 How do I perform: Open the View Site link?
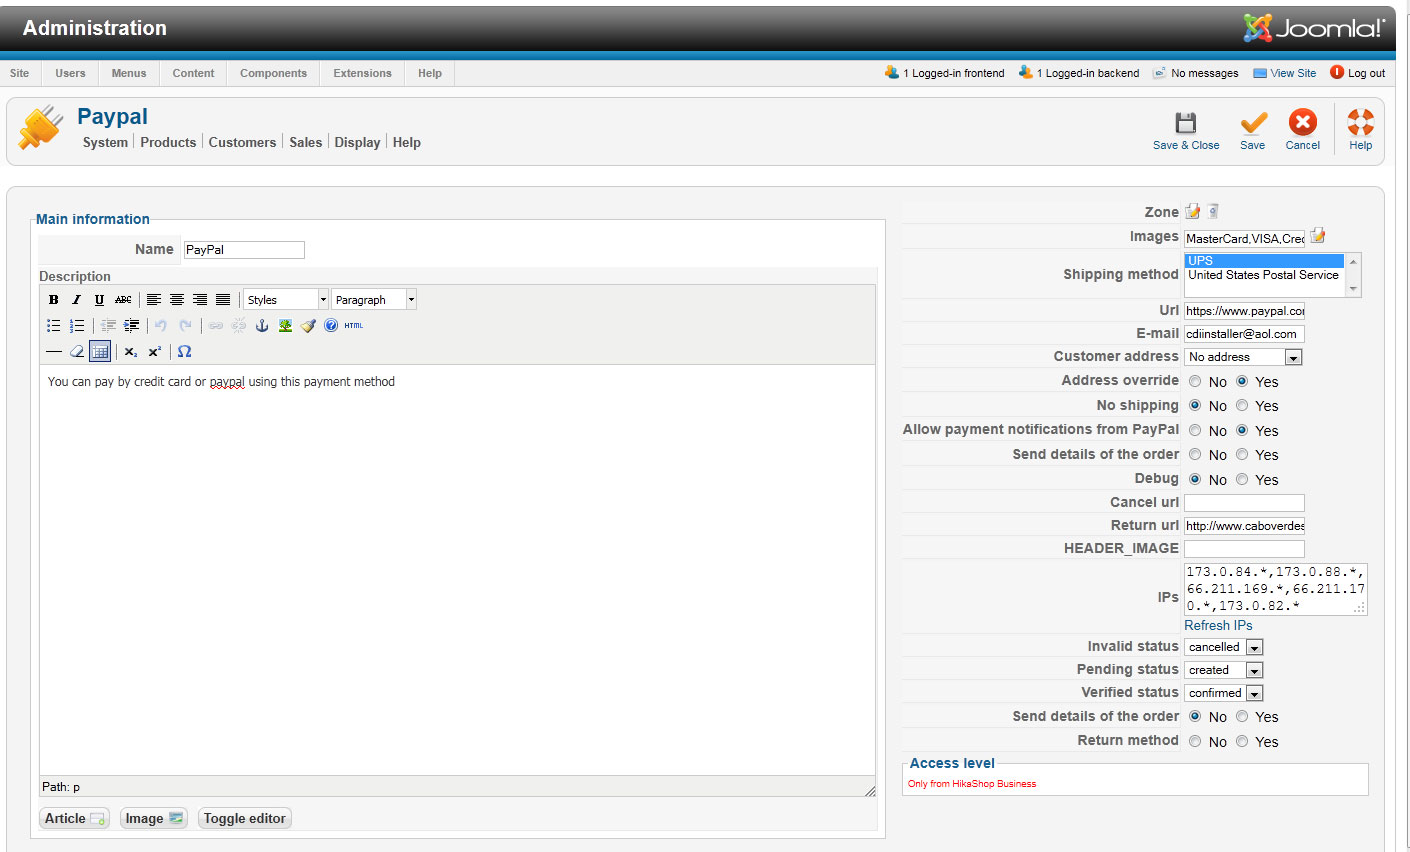pyautogui.click(x=1285, y=73)
